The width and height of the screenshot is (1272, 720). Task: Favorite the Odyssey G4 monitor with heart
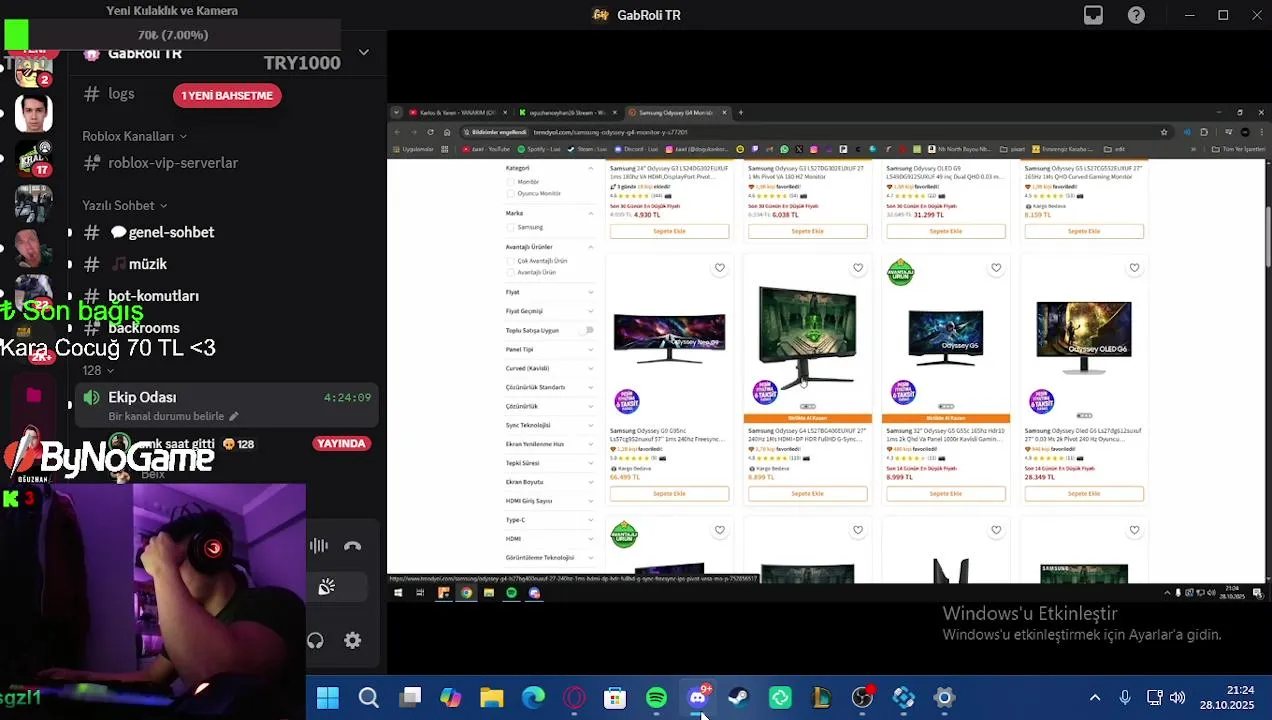click(x=857, y=267)
